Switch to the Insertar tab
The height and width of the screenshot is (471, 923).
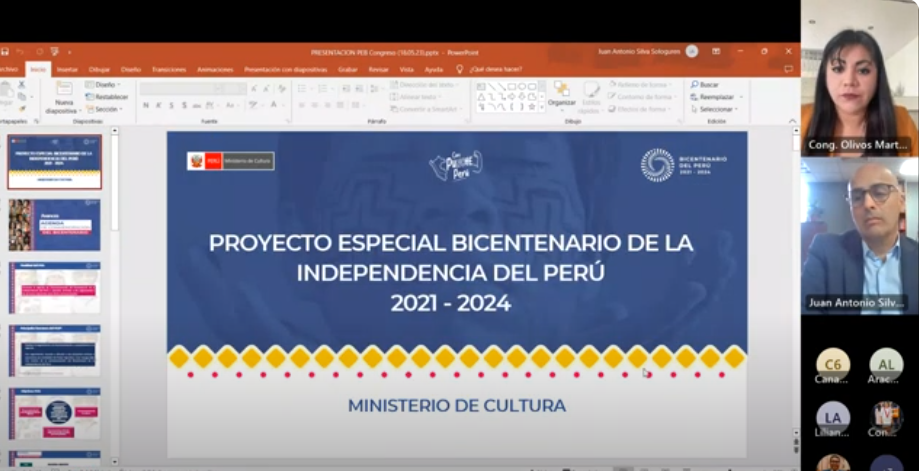67,69
